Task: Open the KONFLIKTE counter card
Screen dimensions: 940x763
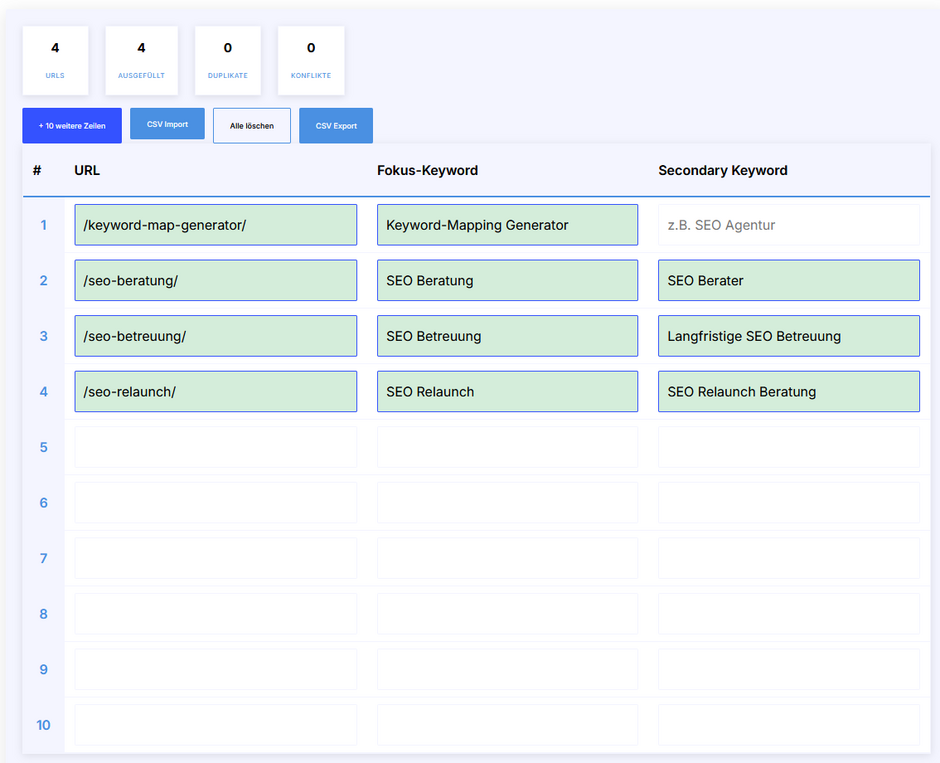Action: (310, 59)
